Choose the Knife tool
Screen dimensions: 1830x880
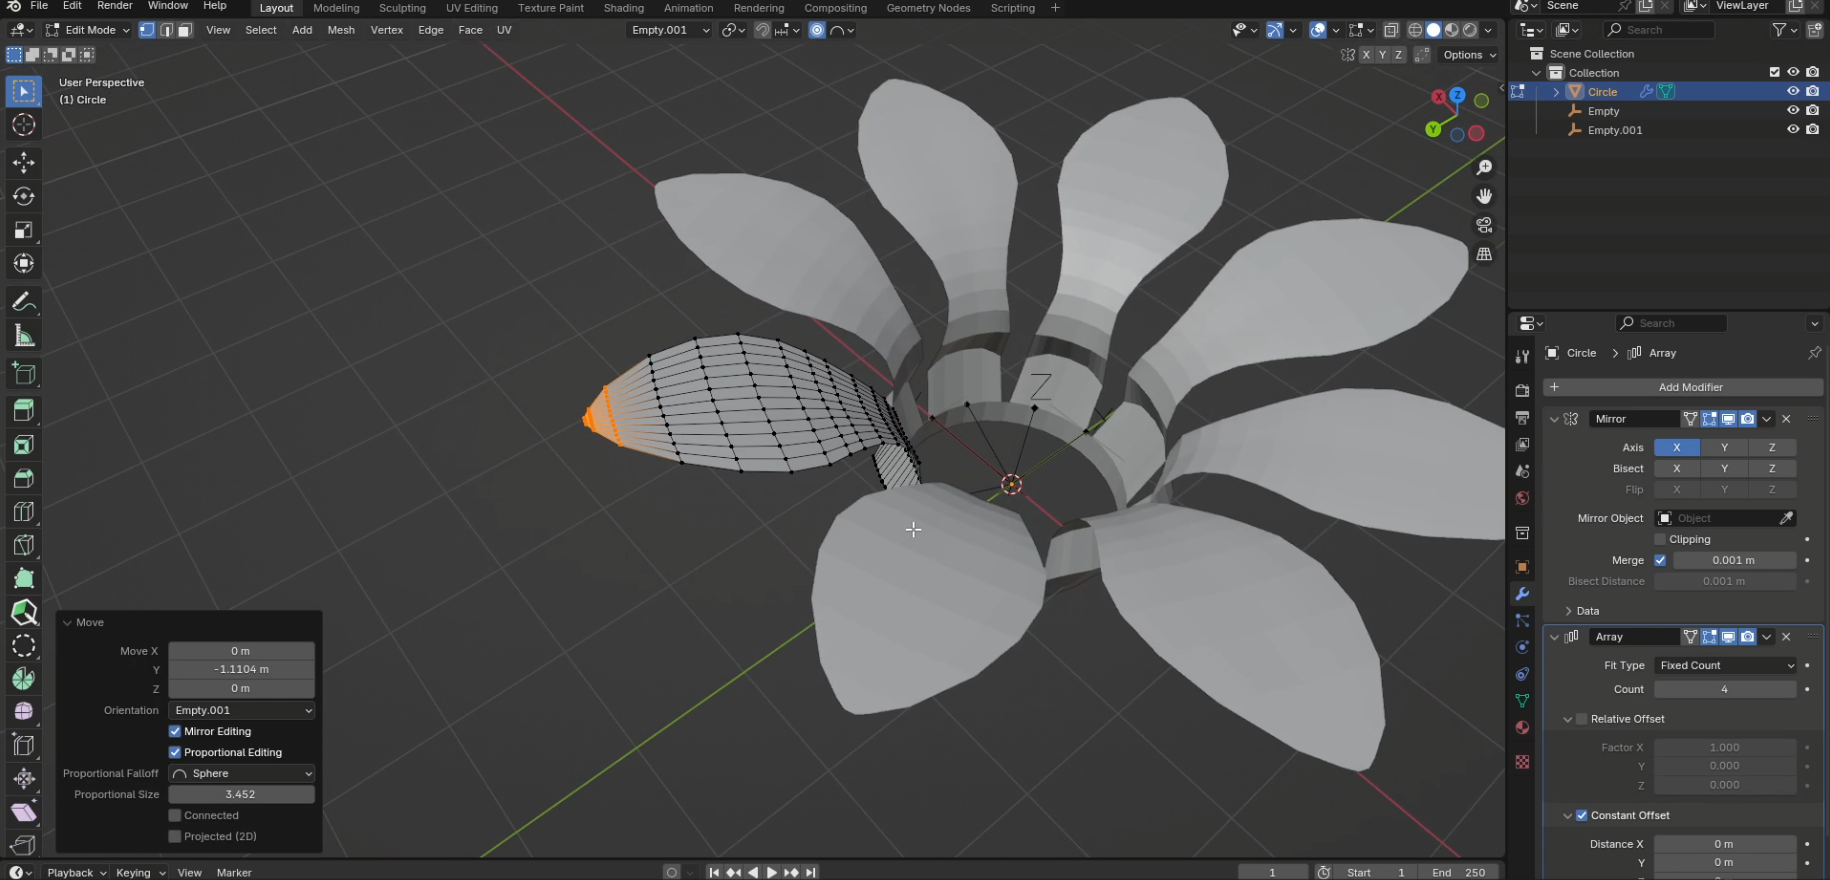(24, 545)
